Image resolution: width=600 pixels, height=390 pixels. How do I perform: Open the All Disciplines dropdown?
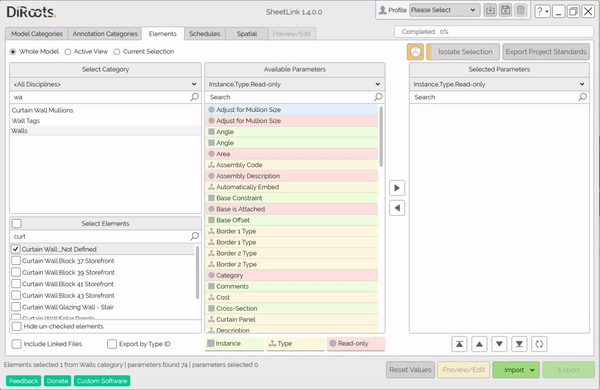[x=105, y=84]
